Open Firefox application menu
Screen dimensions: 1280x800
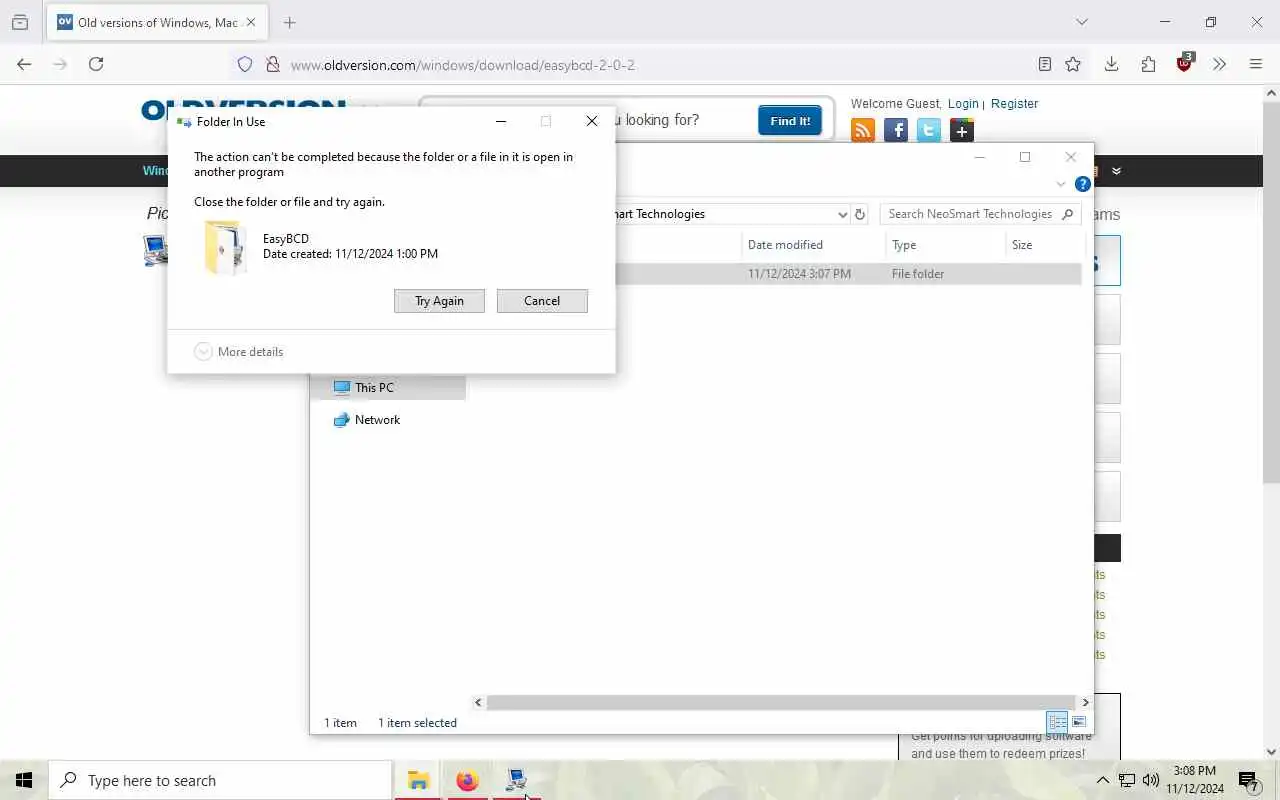[1256, 64]
